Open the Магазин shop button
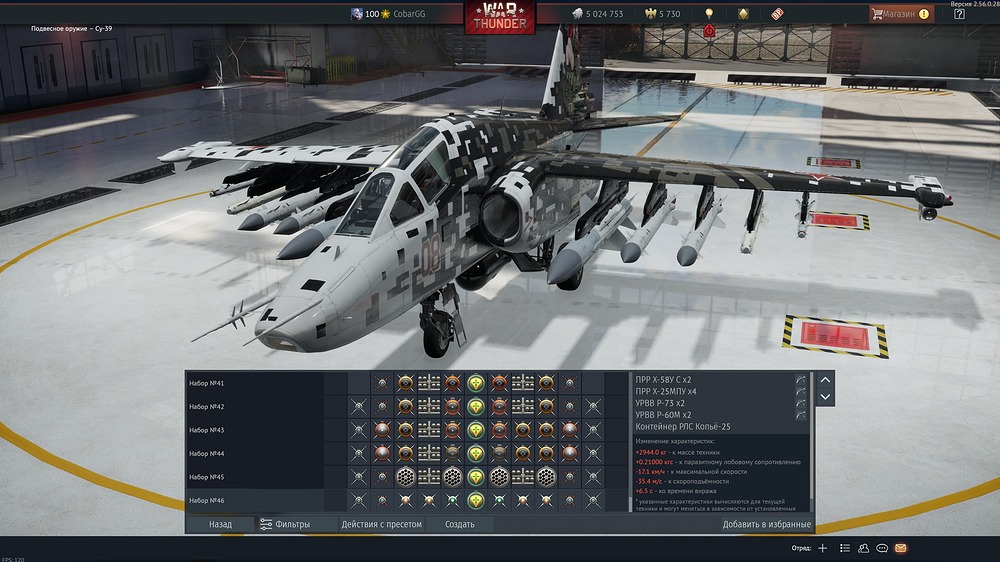Screen dimensions: 1000x562 pyautogui.click(x=901, y=14)
